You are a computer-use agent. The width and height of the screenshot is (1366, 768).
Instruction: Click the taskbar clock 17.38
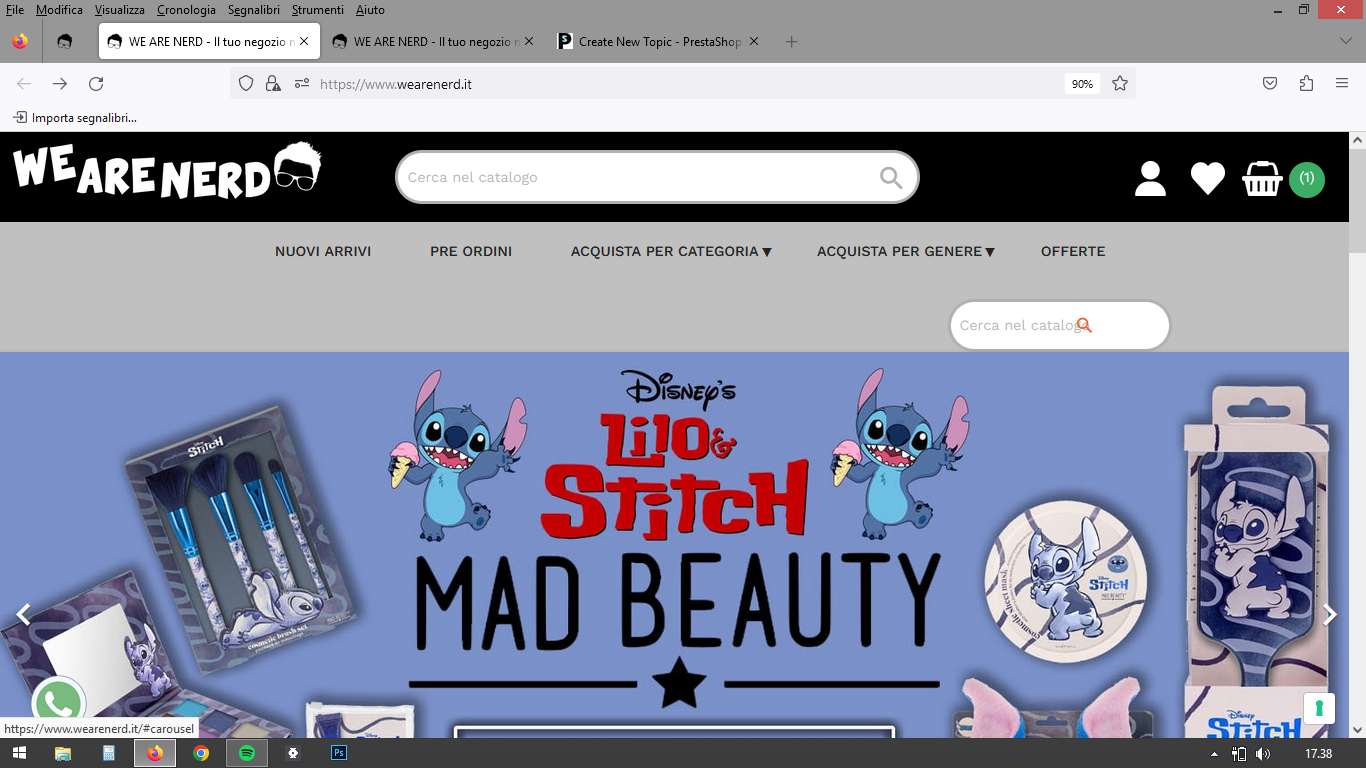tap(1318, 754)
